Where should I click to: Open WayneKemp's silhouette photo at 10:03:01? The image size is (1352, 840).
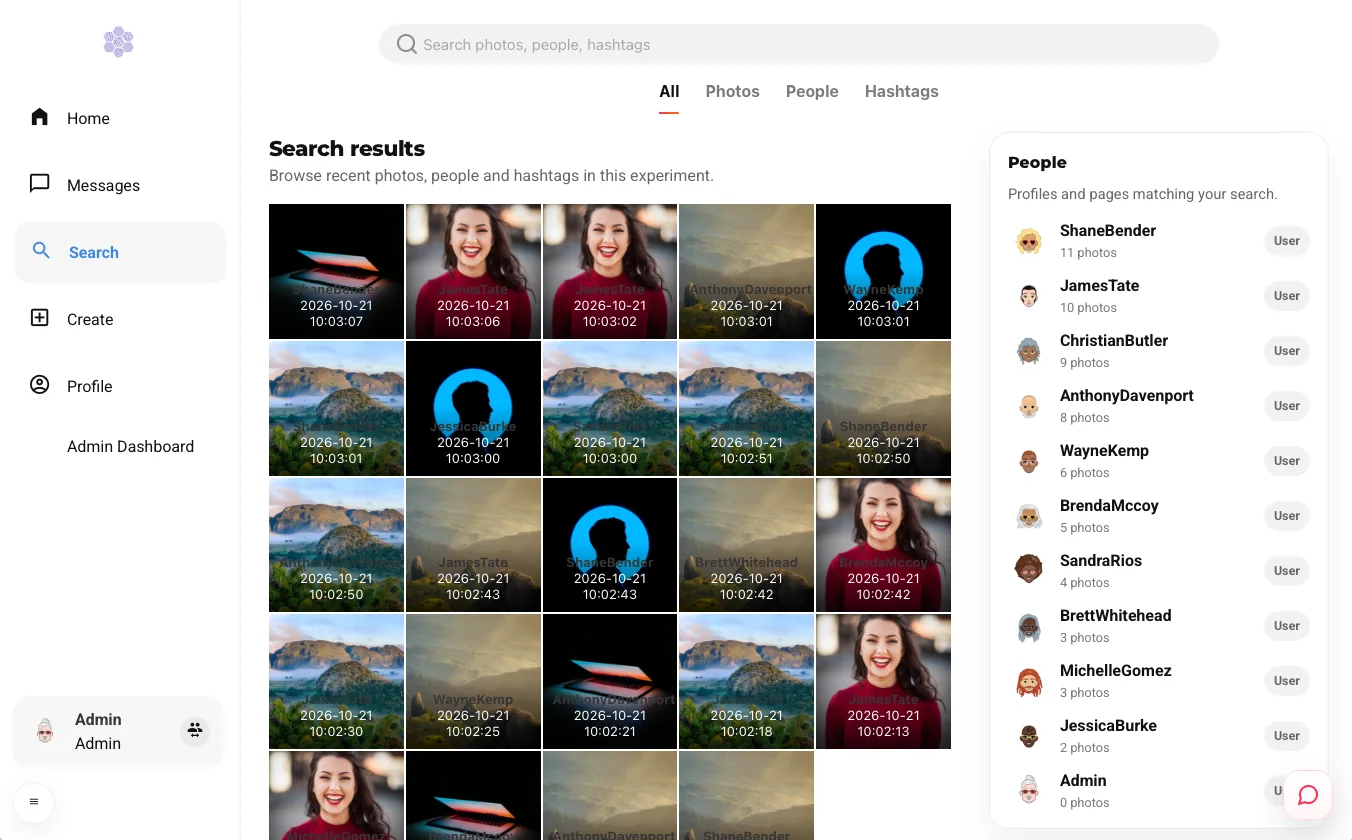[x=884, y=271]
